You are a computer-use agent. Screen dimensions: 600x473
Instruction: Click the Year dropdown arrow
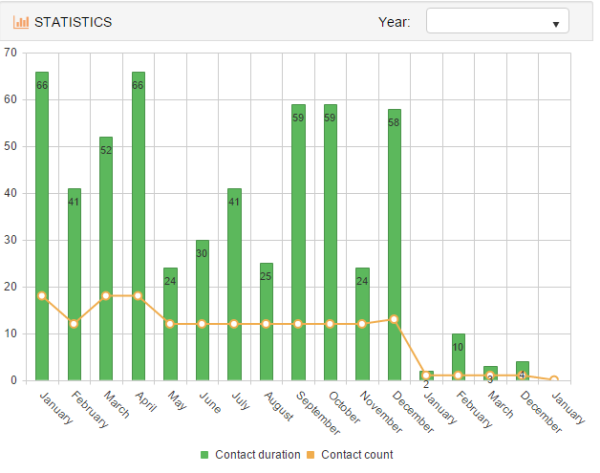[x=555, y=23]
